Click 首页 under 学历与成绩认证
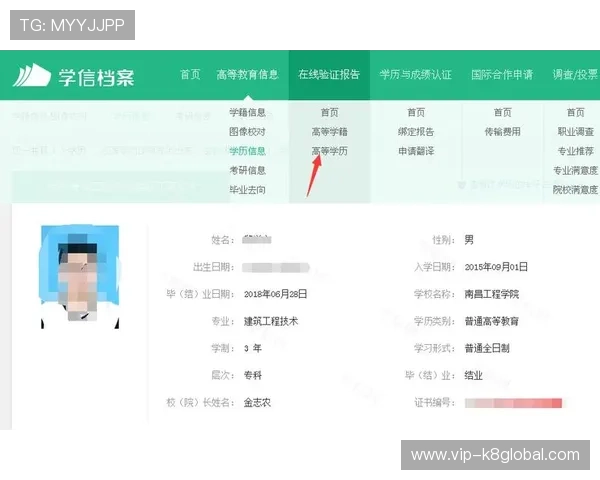This screenshot has height=480, width=600. (x=416, y=113)
